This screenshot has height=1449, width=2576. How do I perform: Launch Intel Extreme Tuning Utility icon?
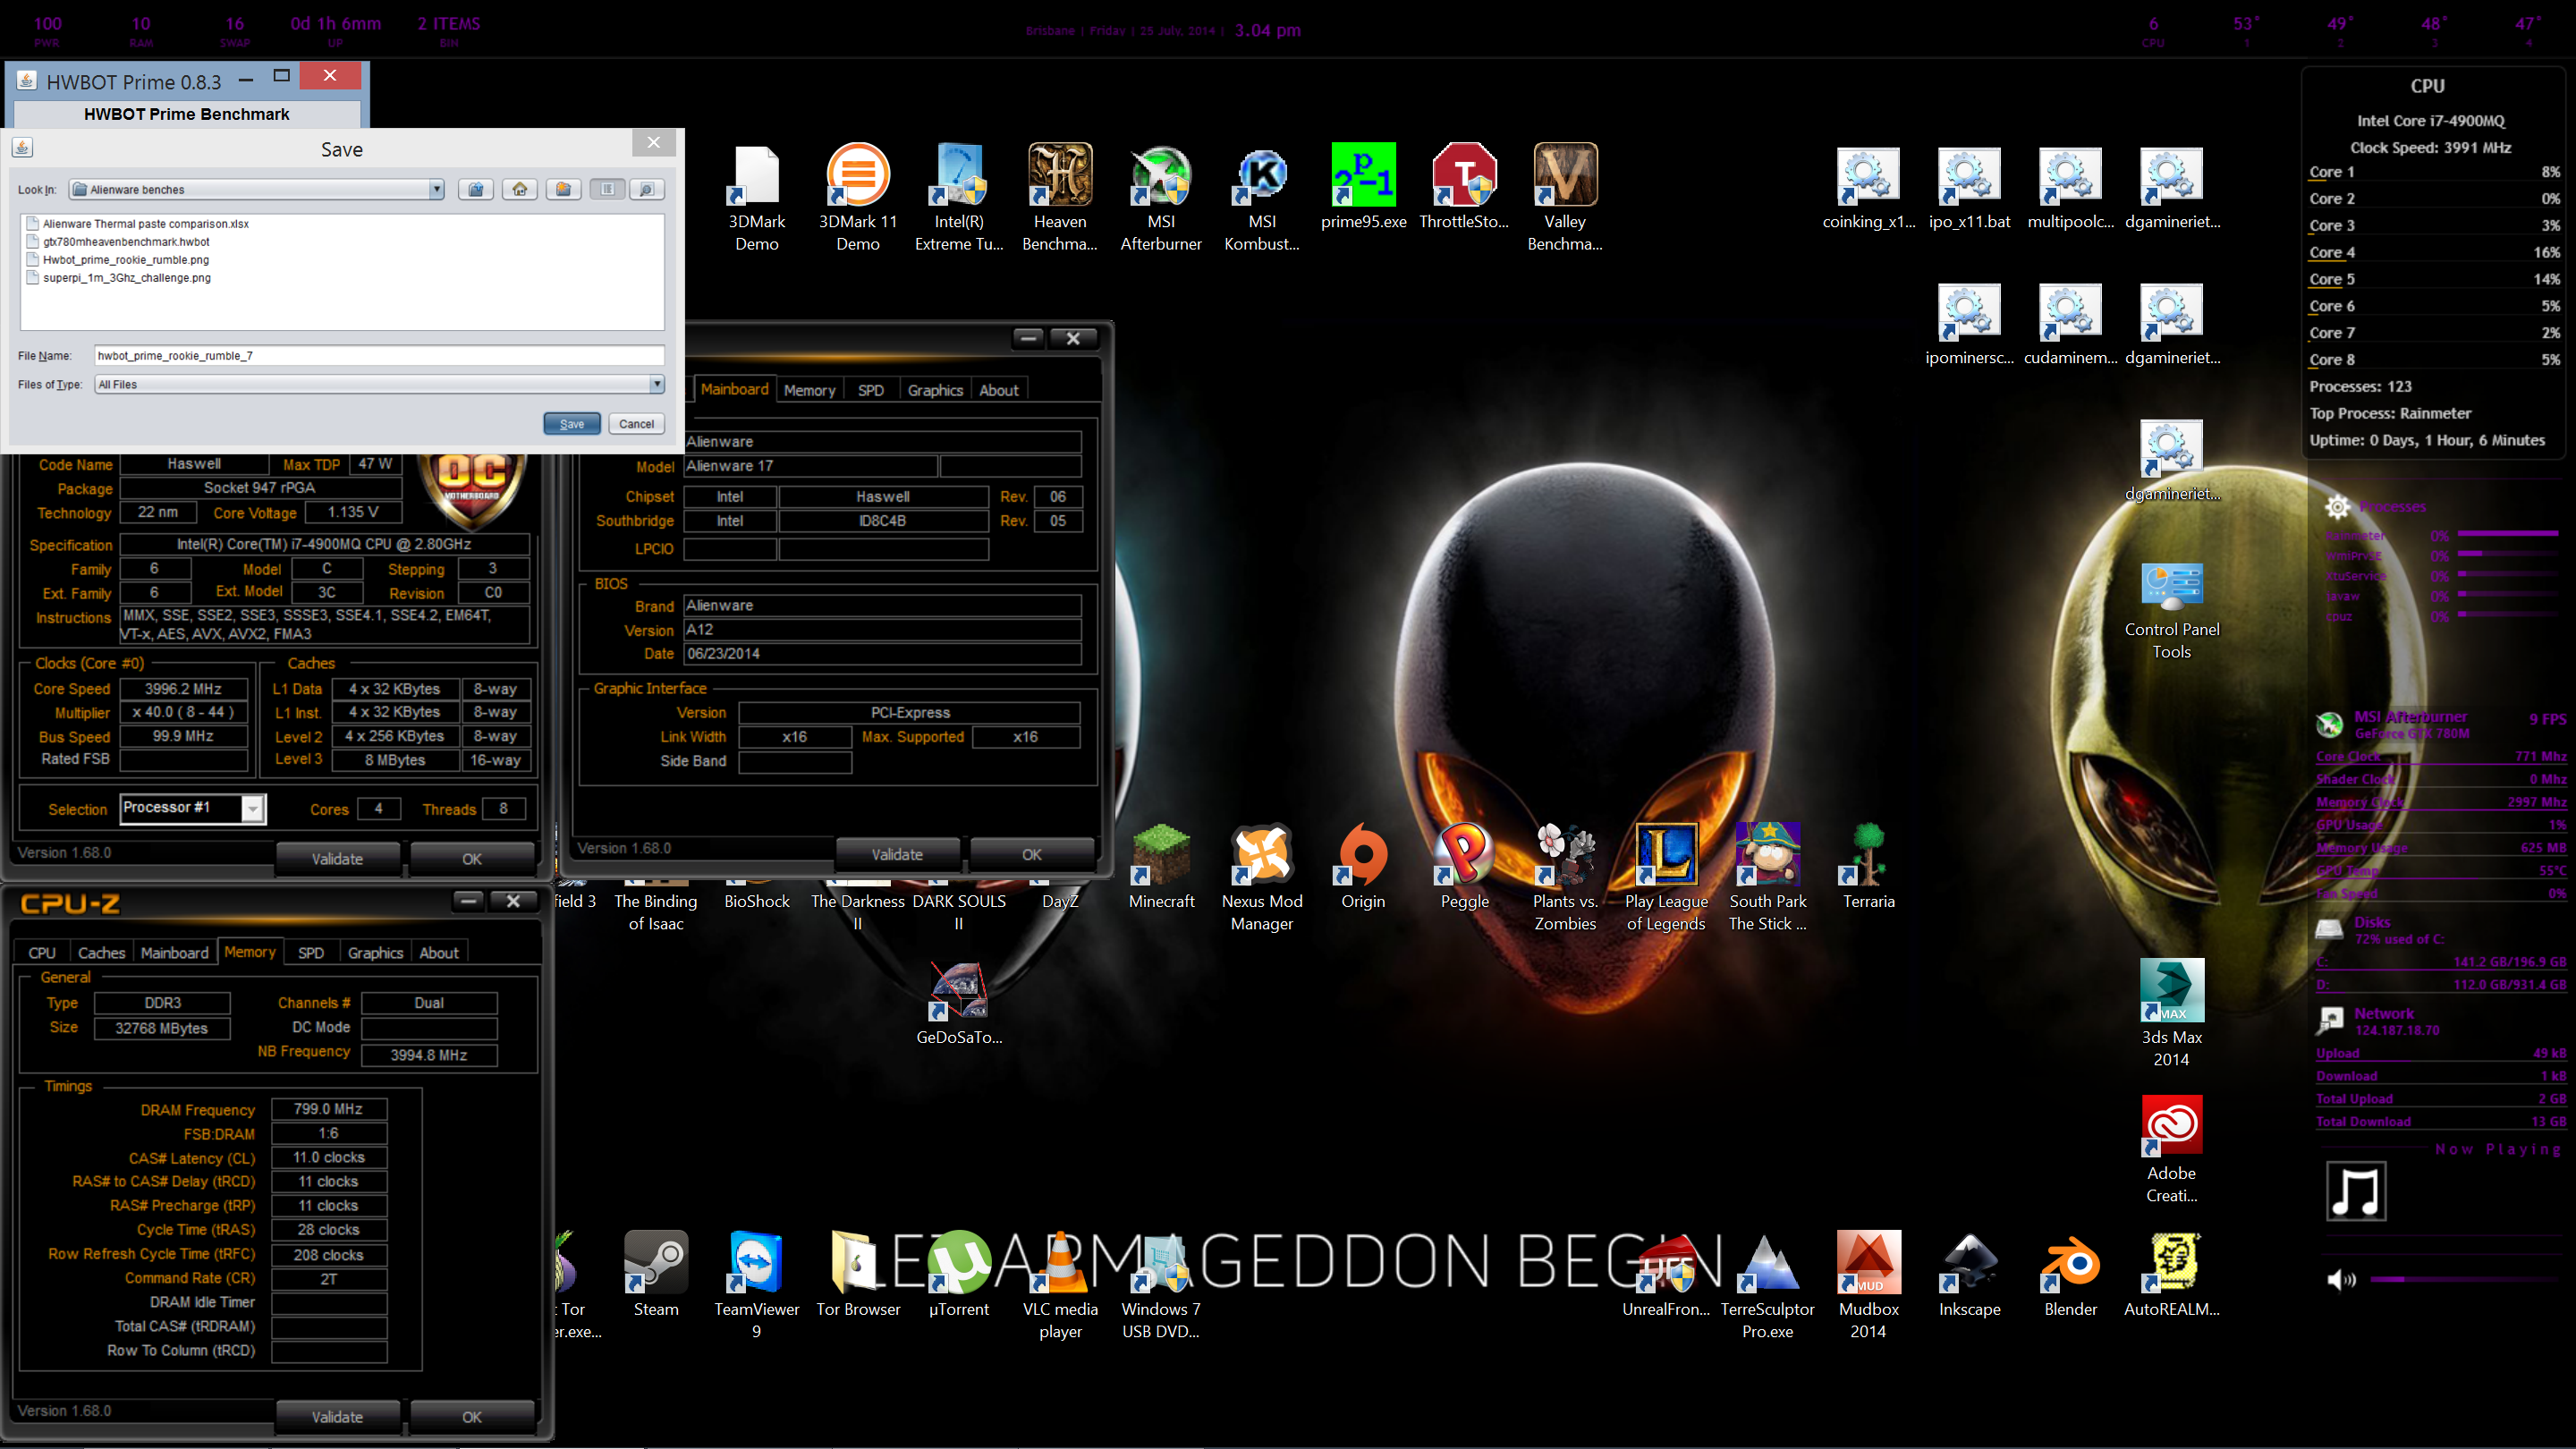(x=959, y=198)
